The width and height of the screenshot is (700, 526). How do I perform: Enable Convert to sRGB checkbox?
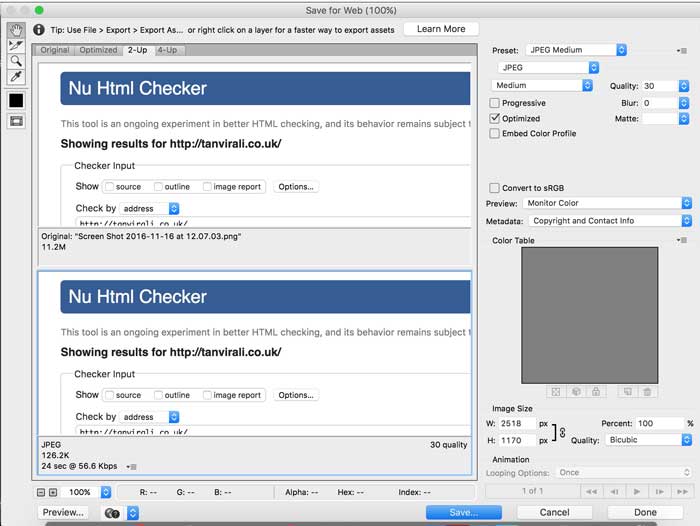(x=494, y=188)
